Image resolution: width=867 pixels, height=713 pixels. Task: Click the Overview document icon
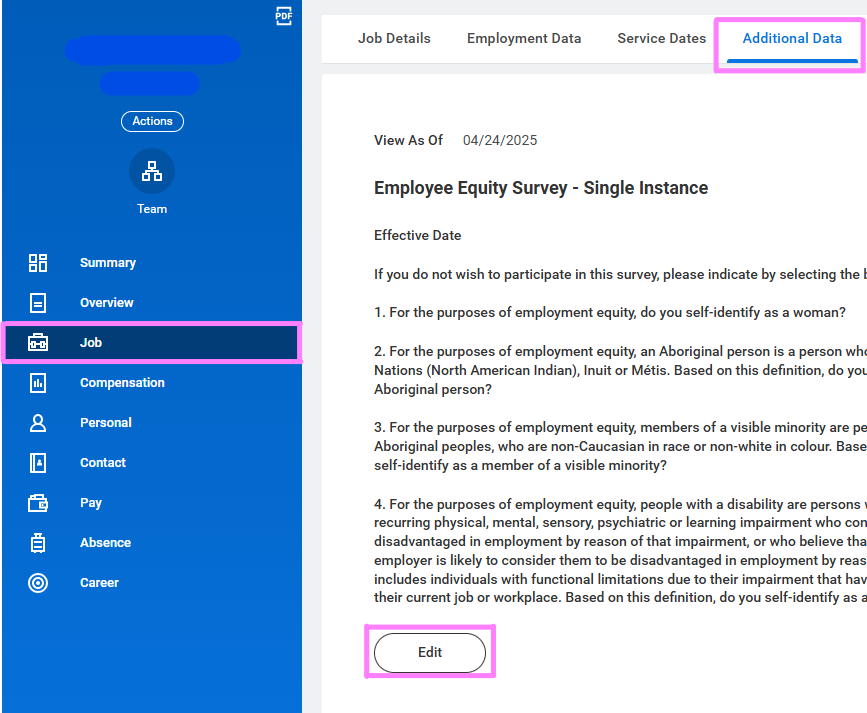point(38,303)
